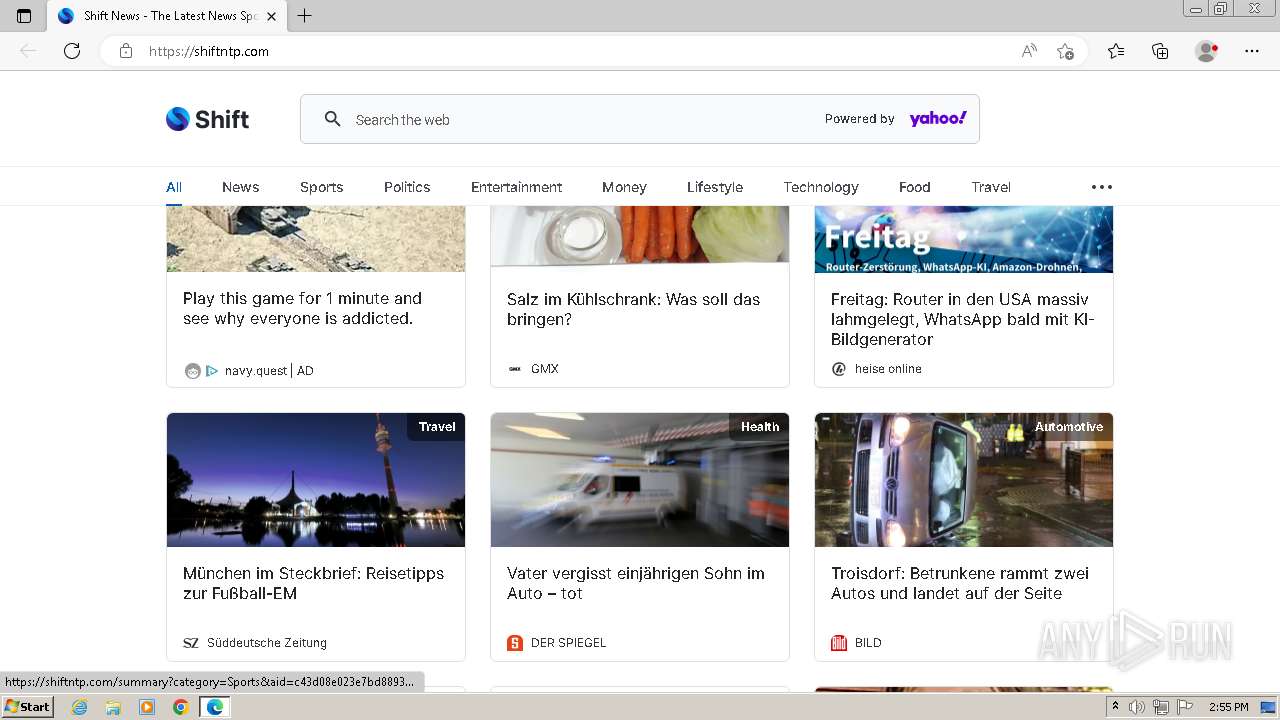Open overturned car Automotive thumbnail
This screenshot has width=1280, height=720.
(964, 480)
